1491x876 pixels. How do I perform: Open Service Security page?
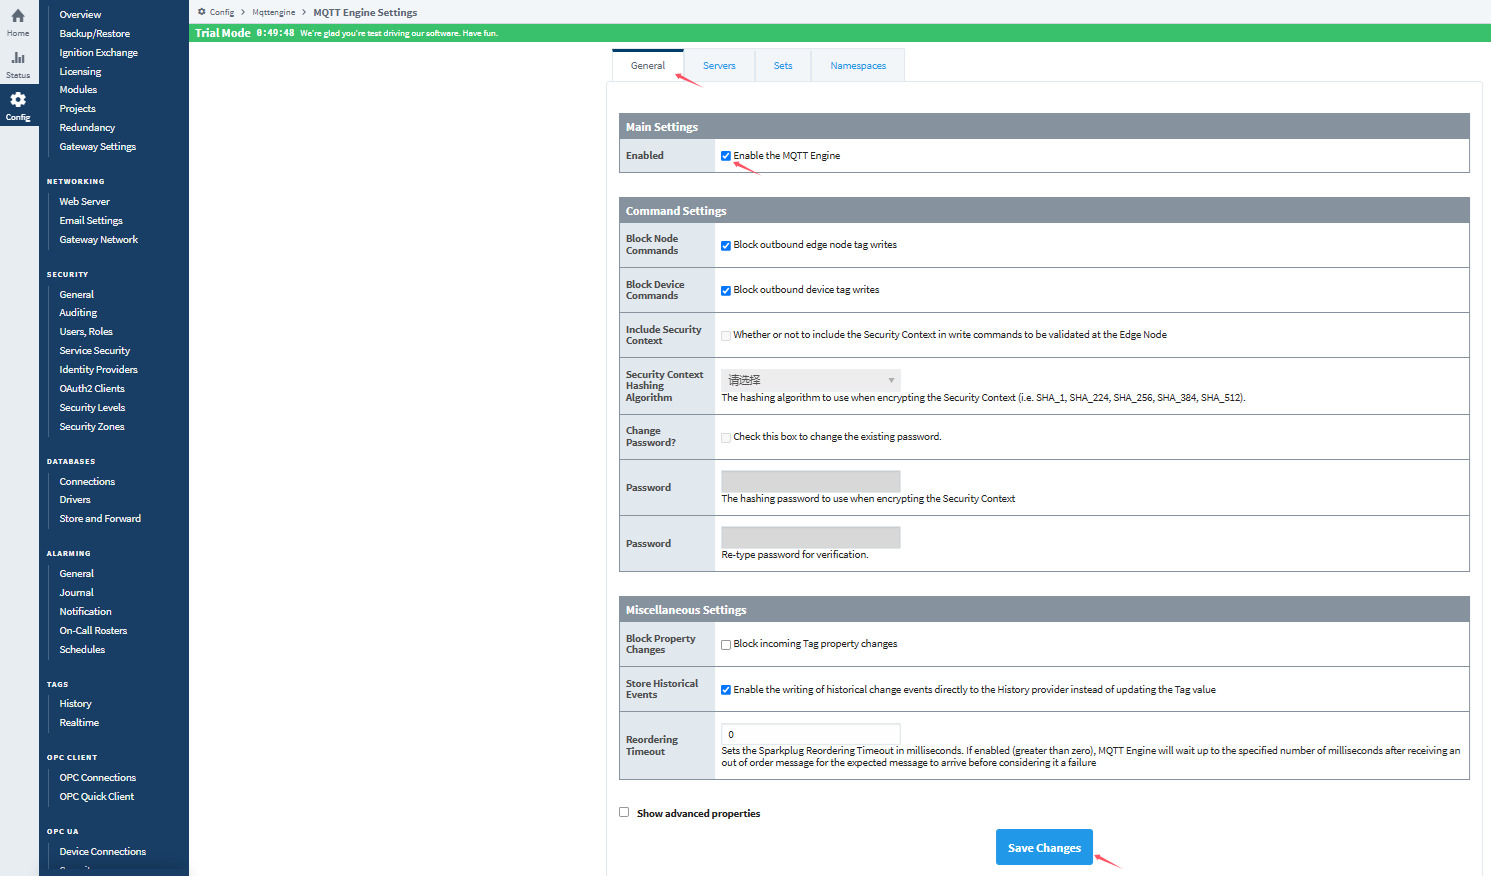[94, 351]
